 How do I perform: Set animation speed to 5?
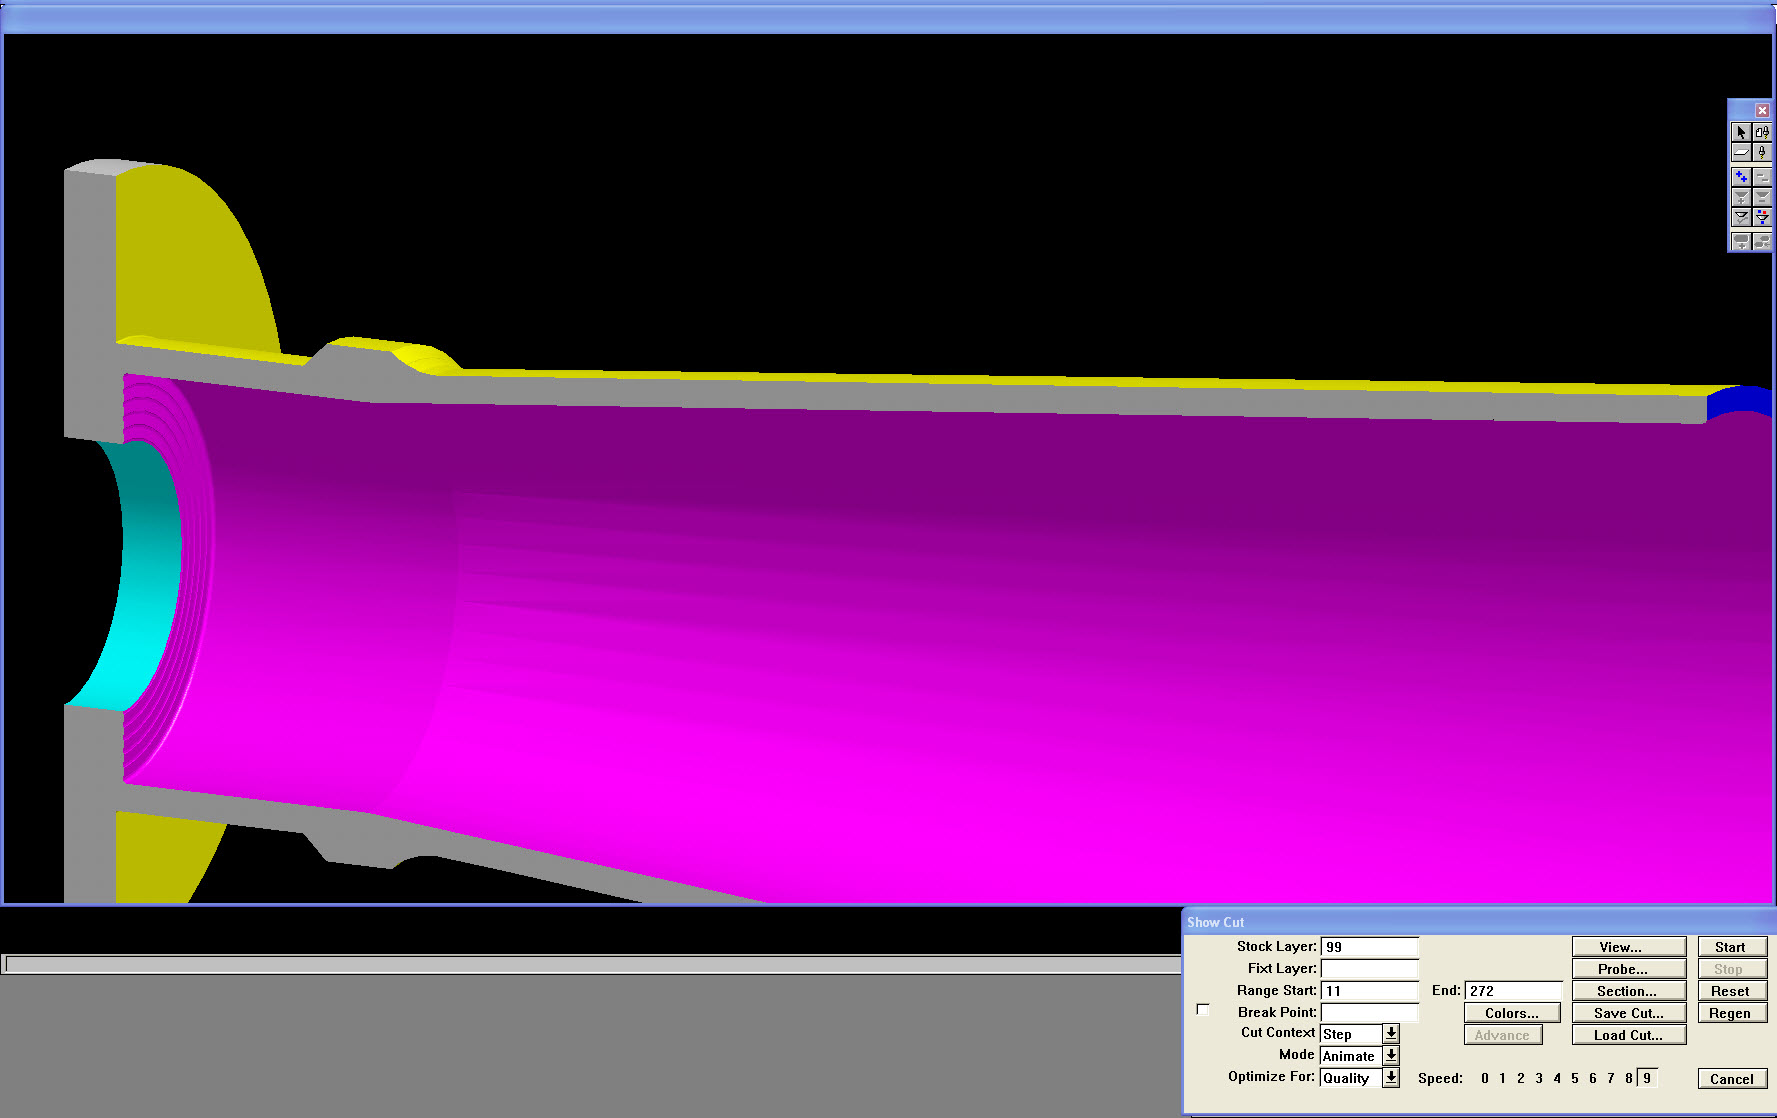(x=1575, y=1078)
